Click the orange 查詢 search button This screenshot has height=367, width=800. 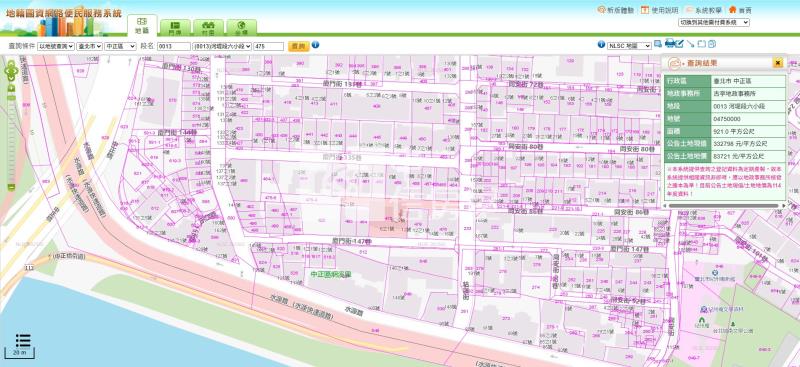click(x=298, y=46)
